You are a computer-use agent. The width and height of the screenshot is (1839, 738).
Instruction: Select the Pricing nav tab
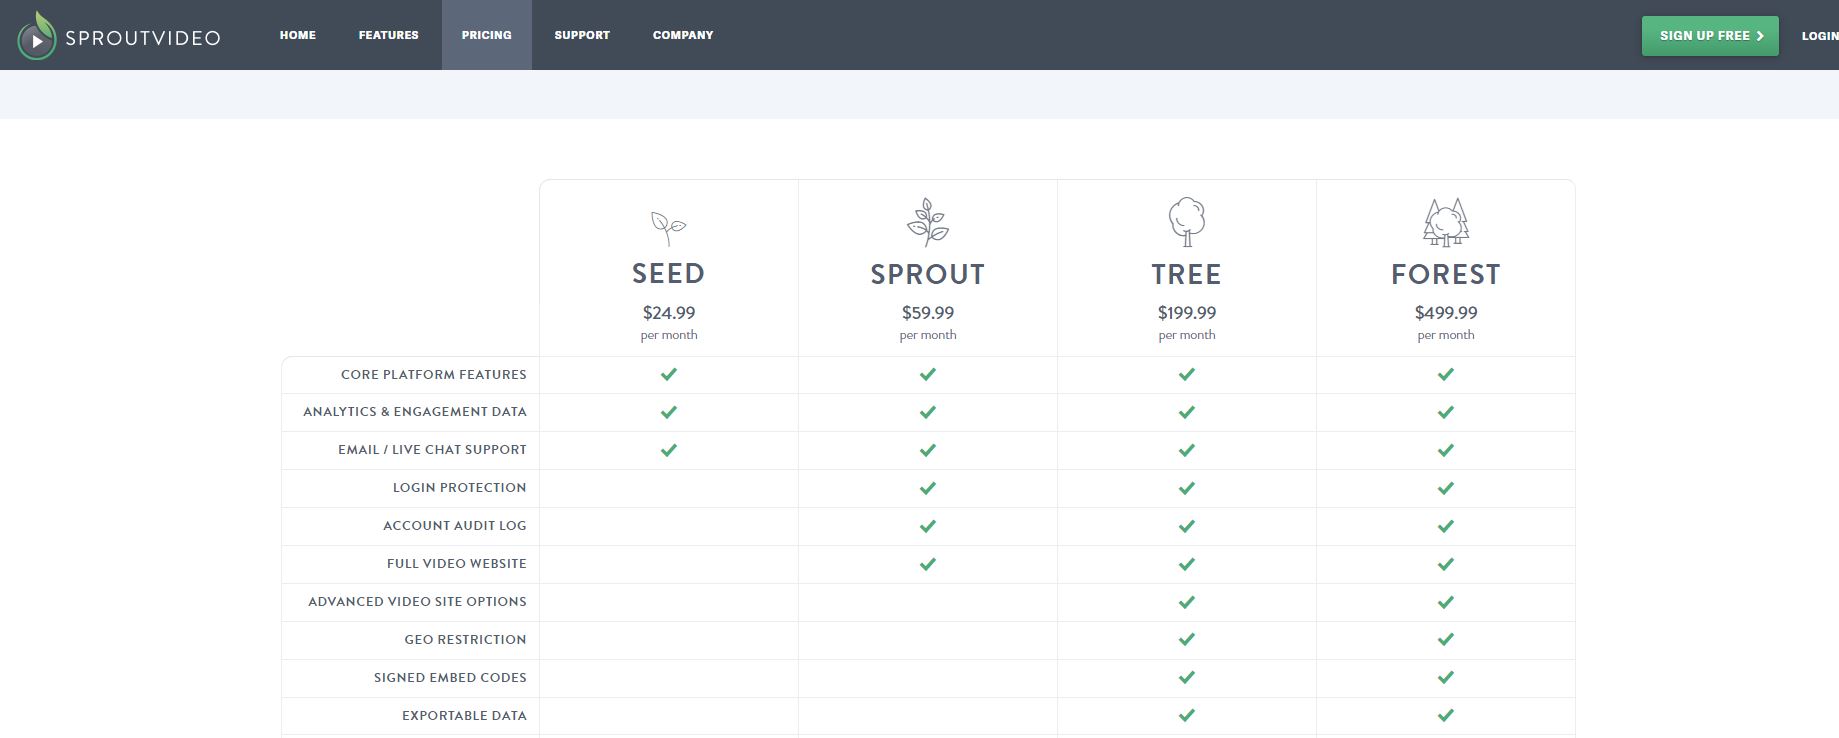coord(487,35)
